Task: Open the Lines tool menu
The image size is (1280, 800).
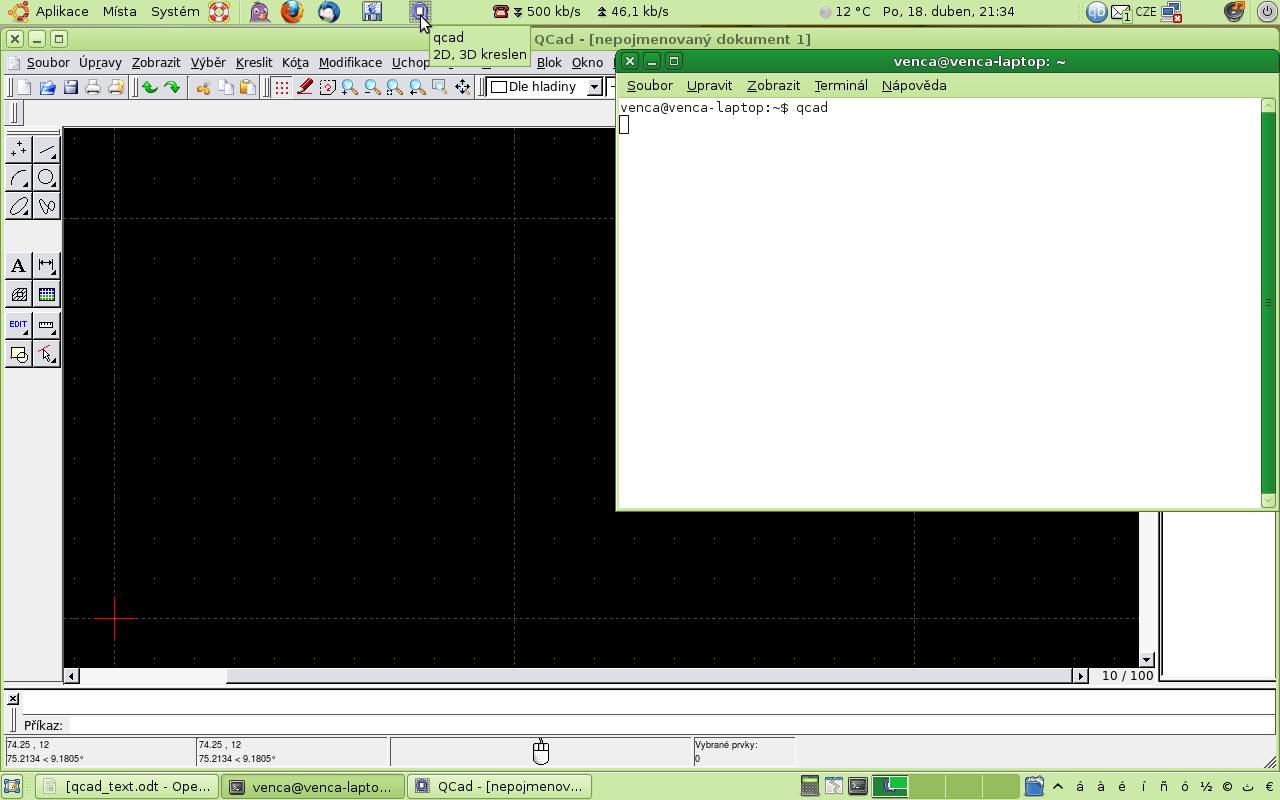Action: (x=47, y=150)
